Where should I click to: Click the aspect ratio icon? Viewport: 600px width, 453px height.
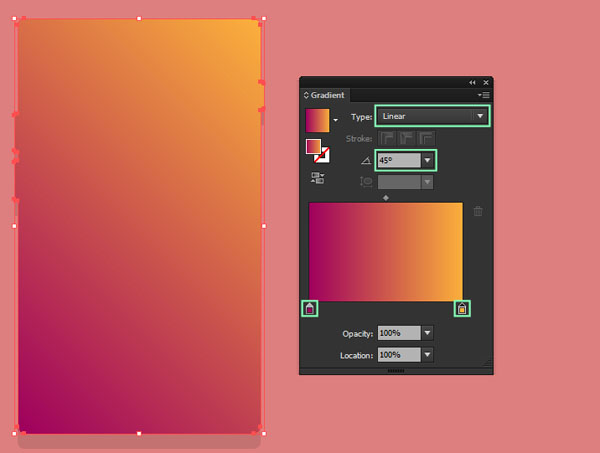click(x=366, y=182)
